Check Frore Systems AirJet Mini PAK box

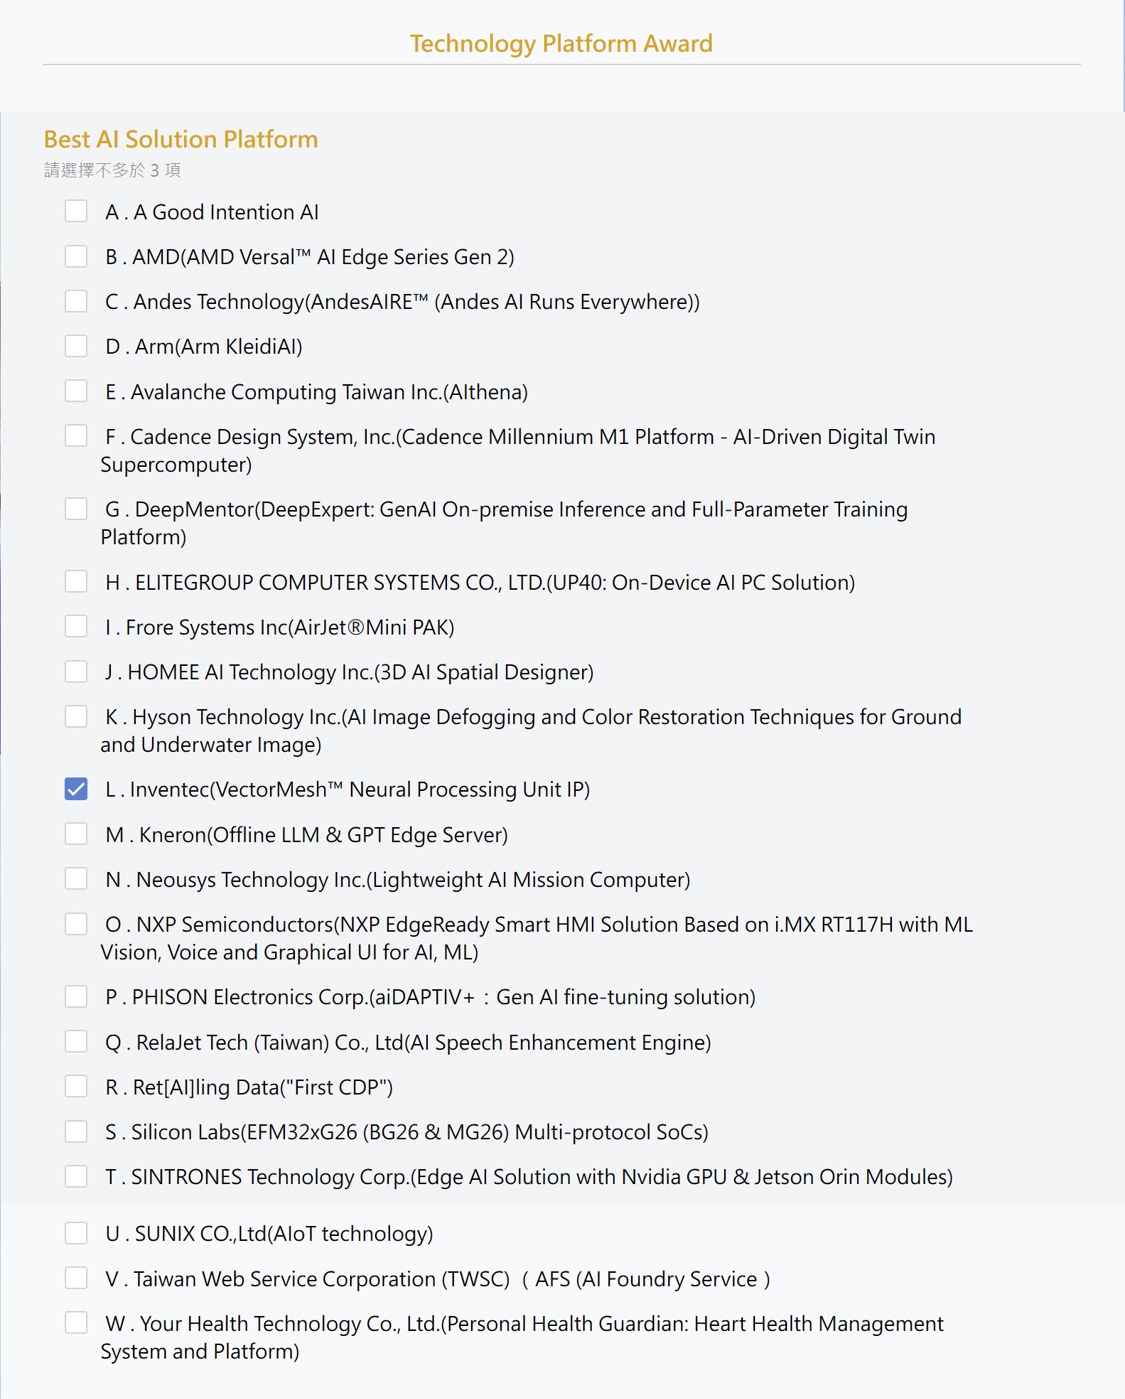tap(76, 626)
